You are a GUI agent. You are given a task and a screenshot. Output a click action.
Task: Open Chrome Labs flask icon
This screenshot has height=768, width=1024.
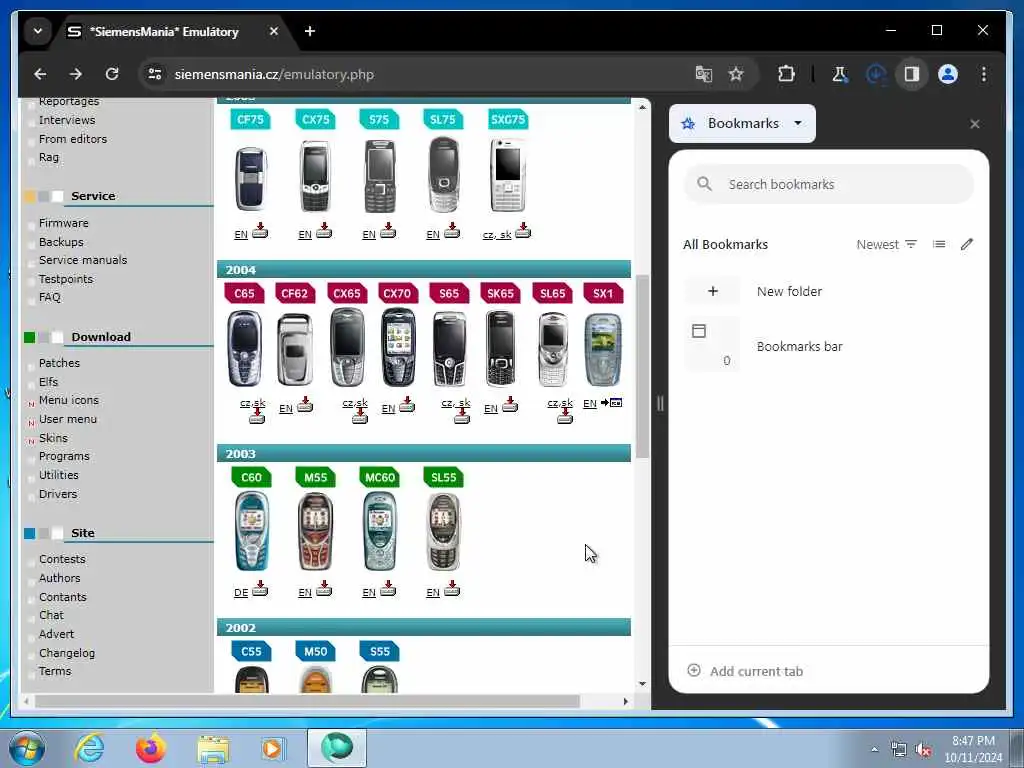(839, 74)
